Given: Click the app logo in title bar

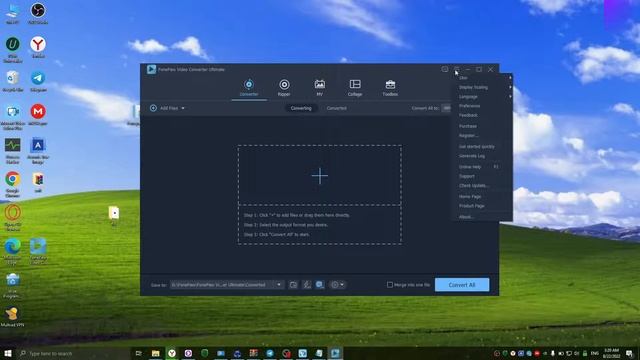Looking at the screenshot, I should click(151, 69).
